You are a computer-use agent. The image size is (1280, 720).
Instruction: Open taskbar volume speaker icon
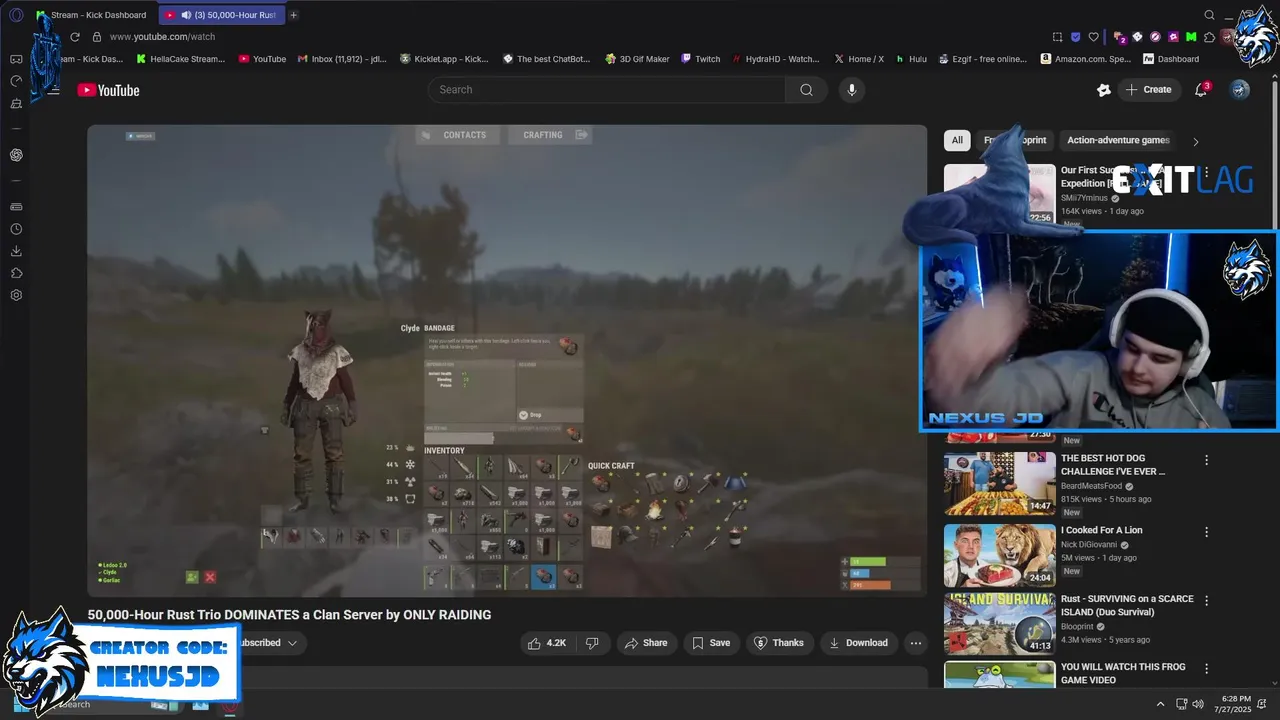[x=1198, y=704]
